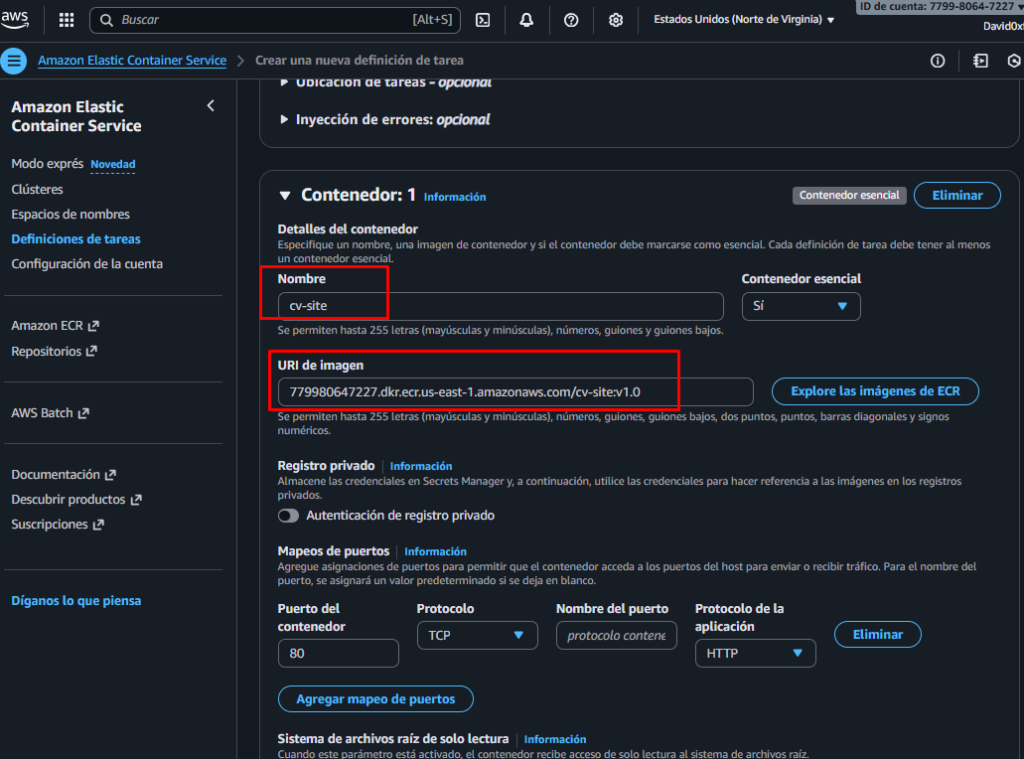The width and height of the screenshot is (1024, 759).
Task: Click Agregar mapeo de puertos button
Action: (375, 699)
